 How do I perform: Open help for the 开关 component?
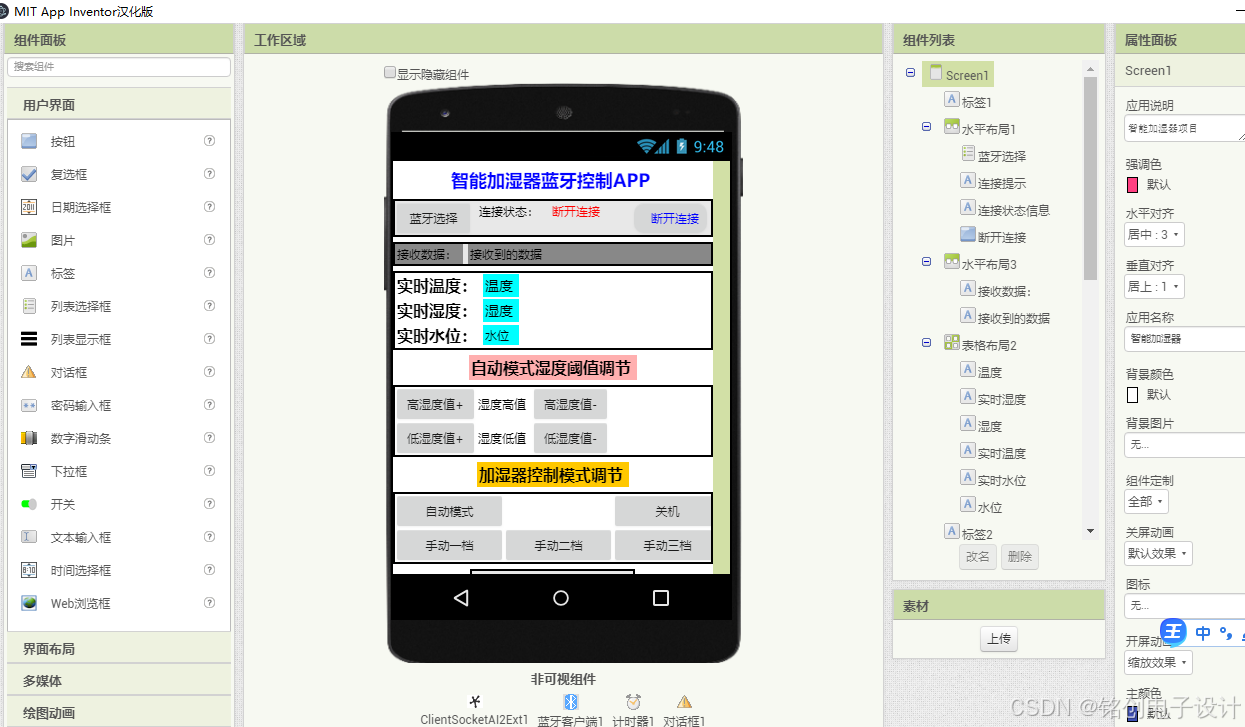tap(209, 504)
